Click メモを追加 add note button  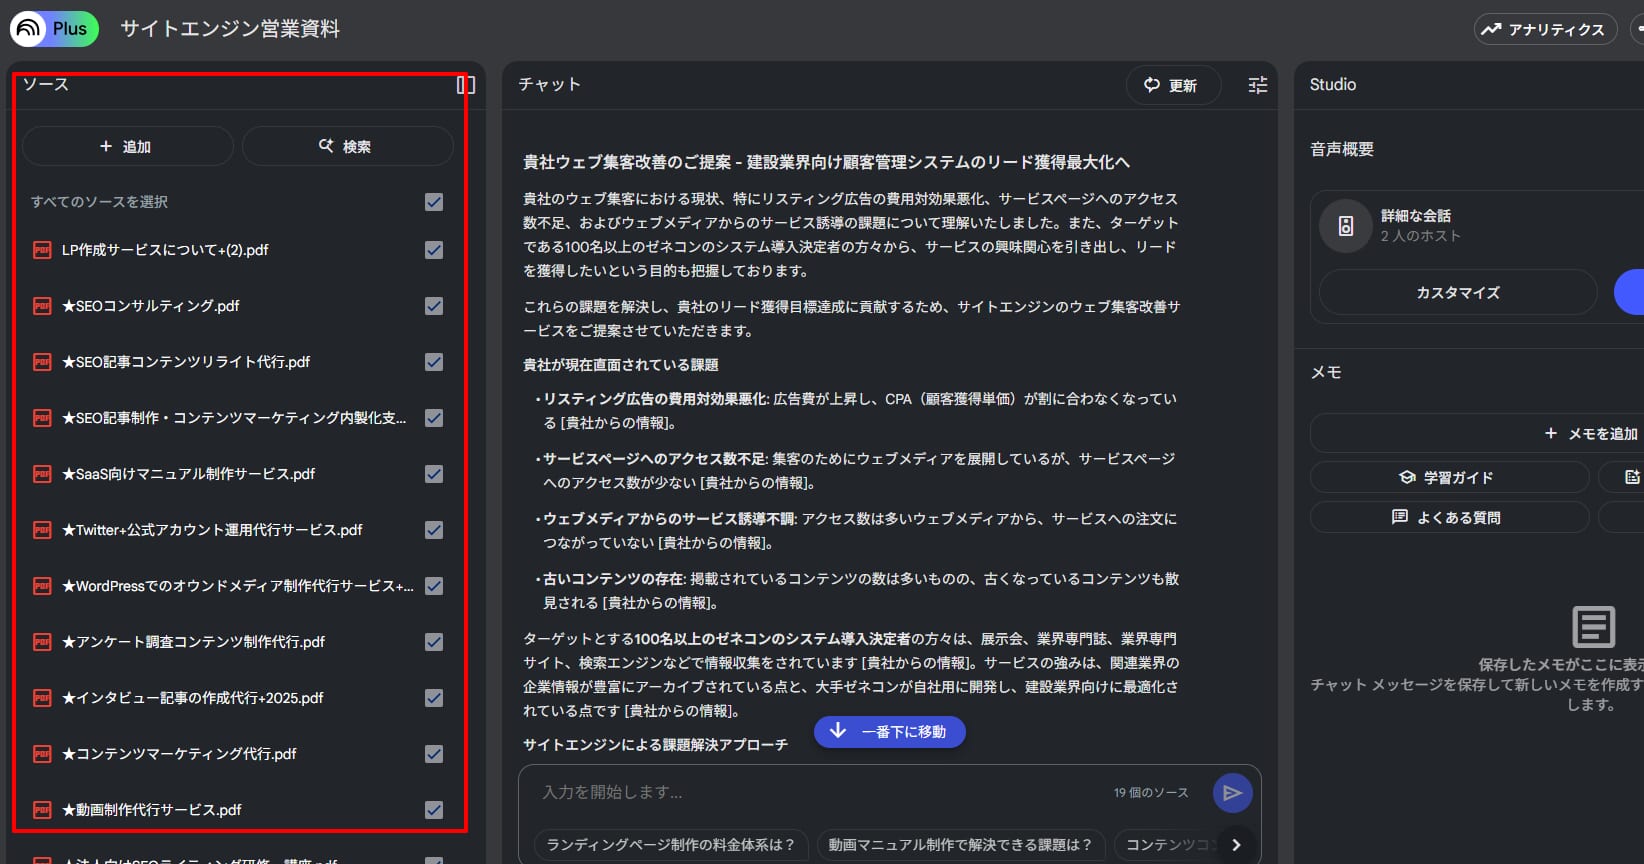point(1477,433)
